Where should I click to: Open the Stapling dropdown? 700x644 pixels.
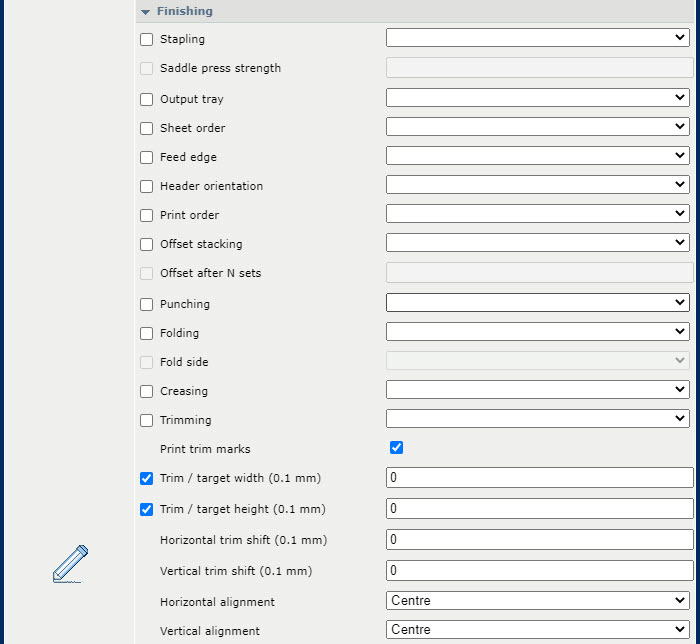538,38
